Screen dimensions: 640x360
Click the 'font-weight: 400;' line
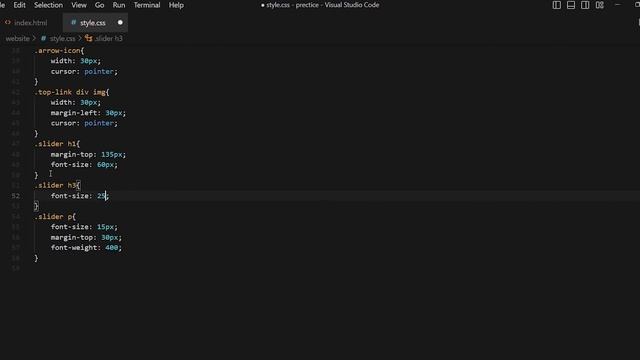[x=86, y=248]
